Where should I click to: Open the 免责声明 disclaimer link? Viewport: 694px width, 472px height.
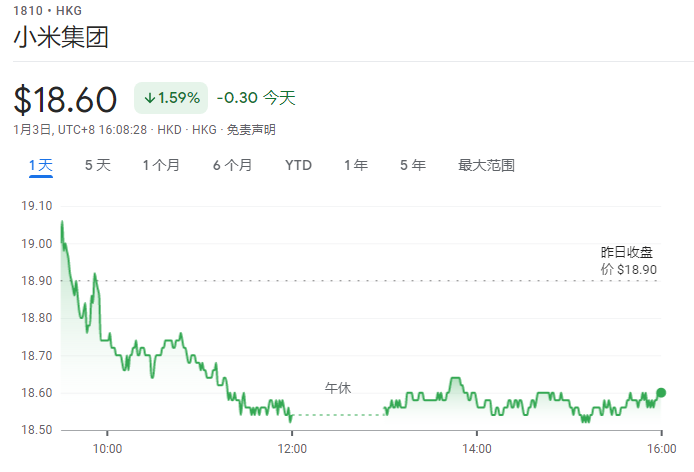(x=251, y=130)
